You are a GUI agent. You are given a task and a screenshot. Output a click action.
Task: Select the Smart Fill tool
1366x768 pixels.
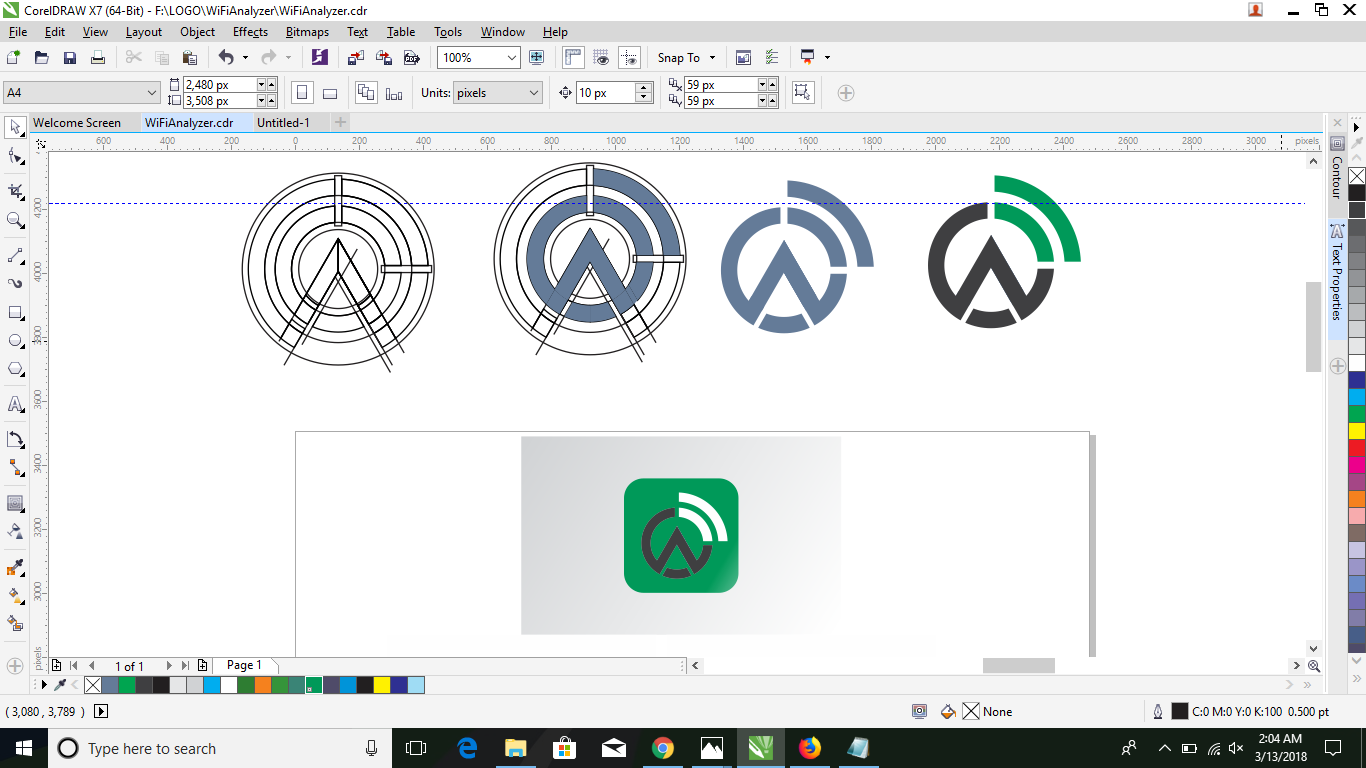pyautogui.click(x=15, y=624)
